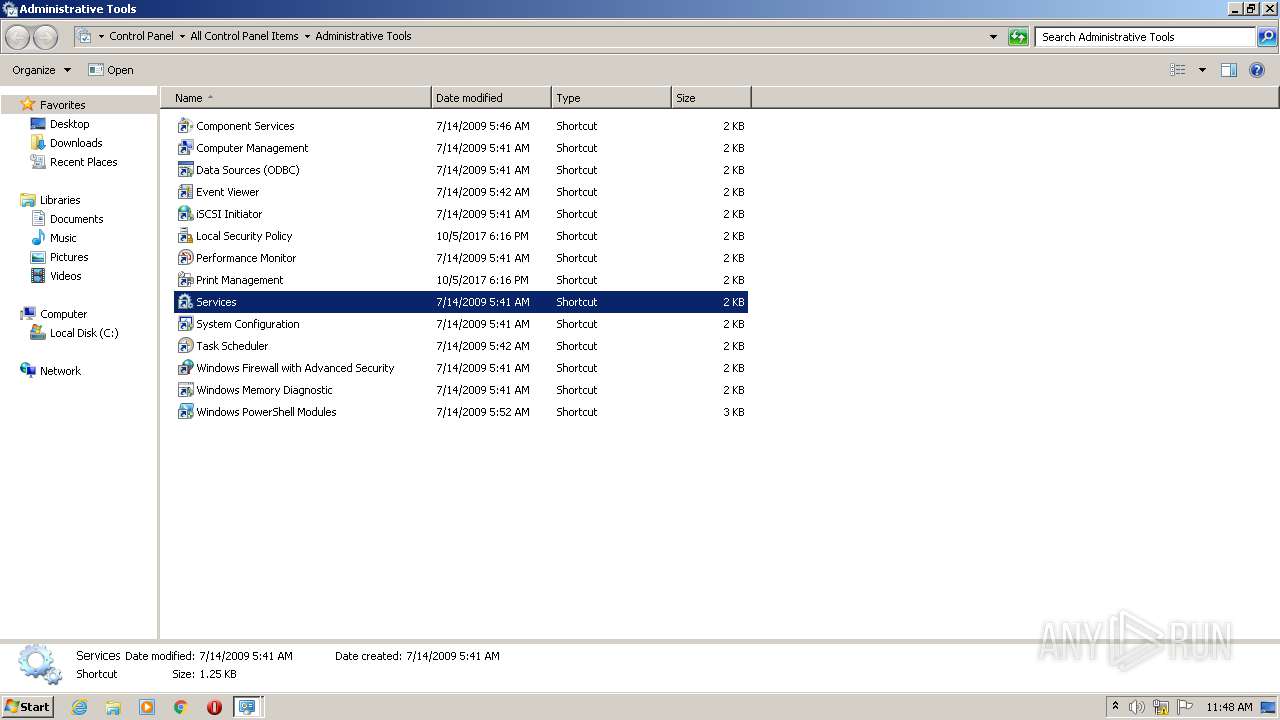The image size is (1280, 720).
Task: Open Recent Places in the navigation pane
Action: pyautogui.click(x=83, y=162)
